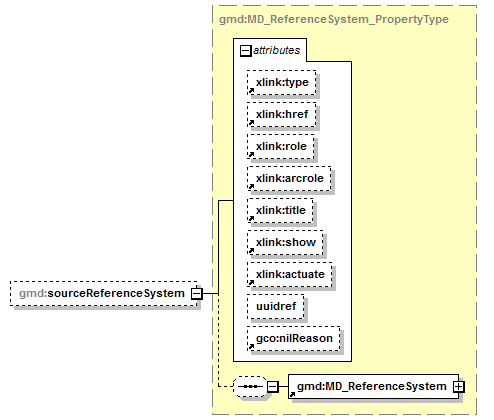Click the gmd:MD_ReferenceSystem element box

point(373,387)
